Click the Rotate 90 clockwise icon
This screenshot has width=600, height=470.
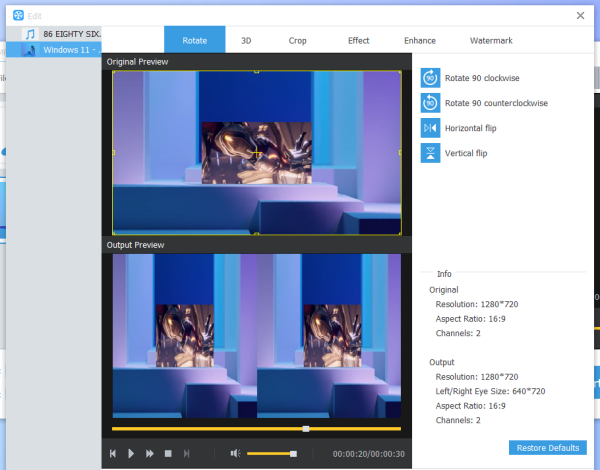click(430, 78)
